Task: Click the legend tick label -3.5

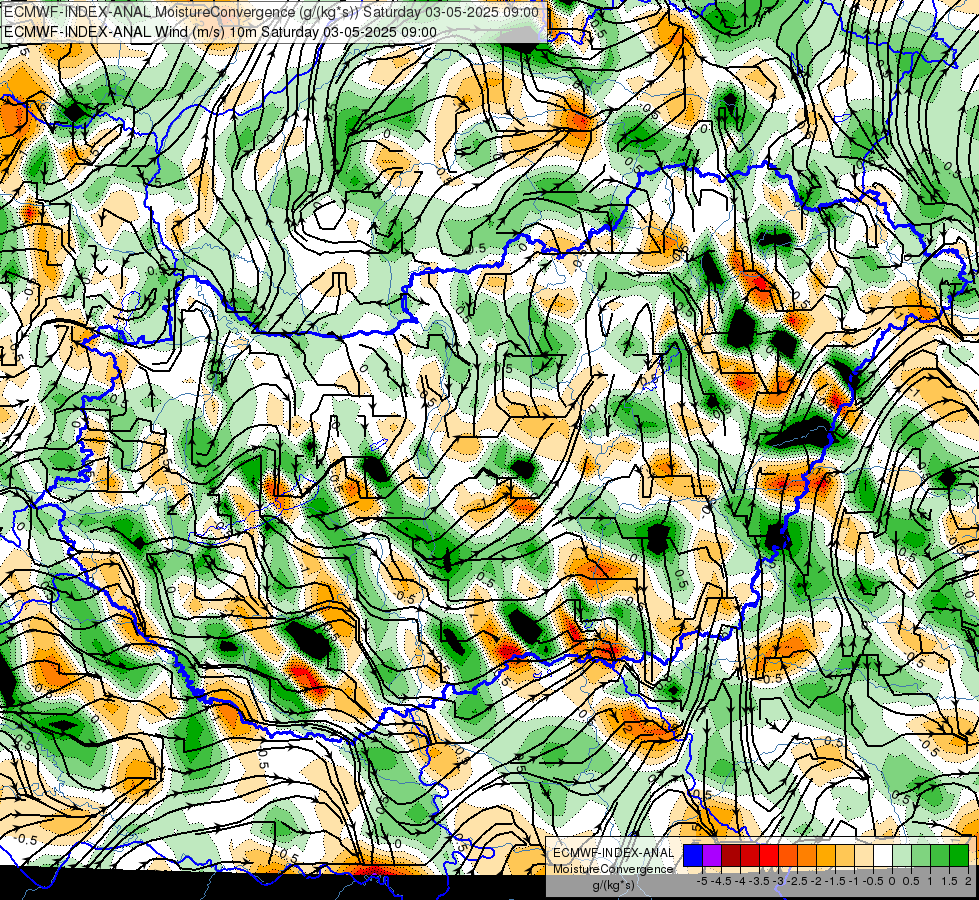Action: tap(759, 881)
